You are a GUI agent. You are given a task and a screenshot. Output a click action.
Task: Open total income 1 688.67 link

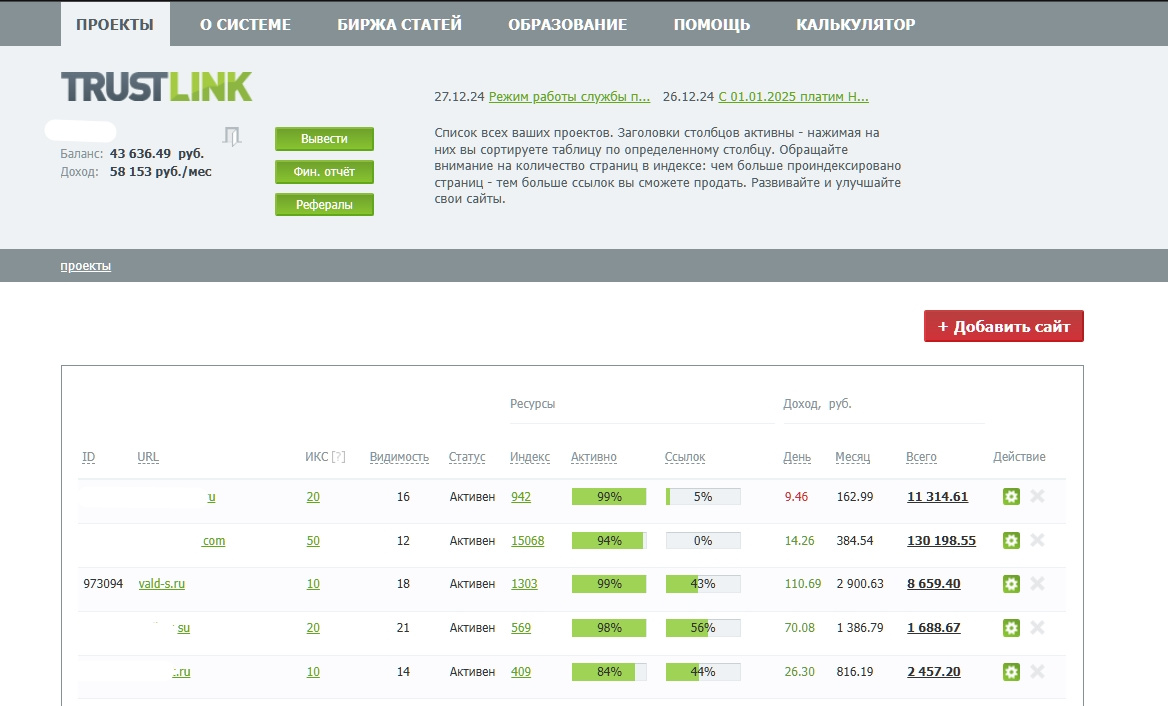coord(933,628)
